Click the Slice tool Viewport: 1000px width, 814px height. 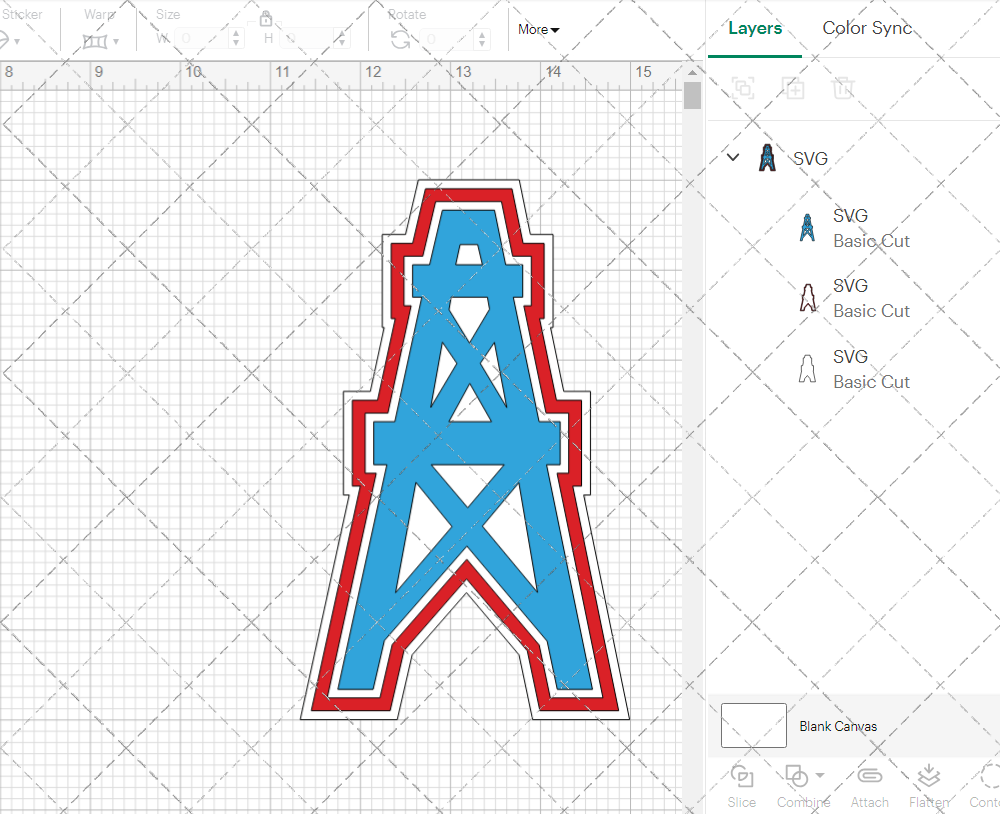(742, 785)
